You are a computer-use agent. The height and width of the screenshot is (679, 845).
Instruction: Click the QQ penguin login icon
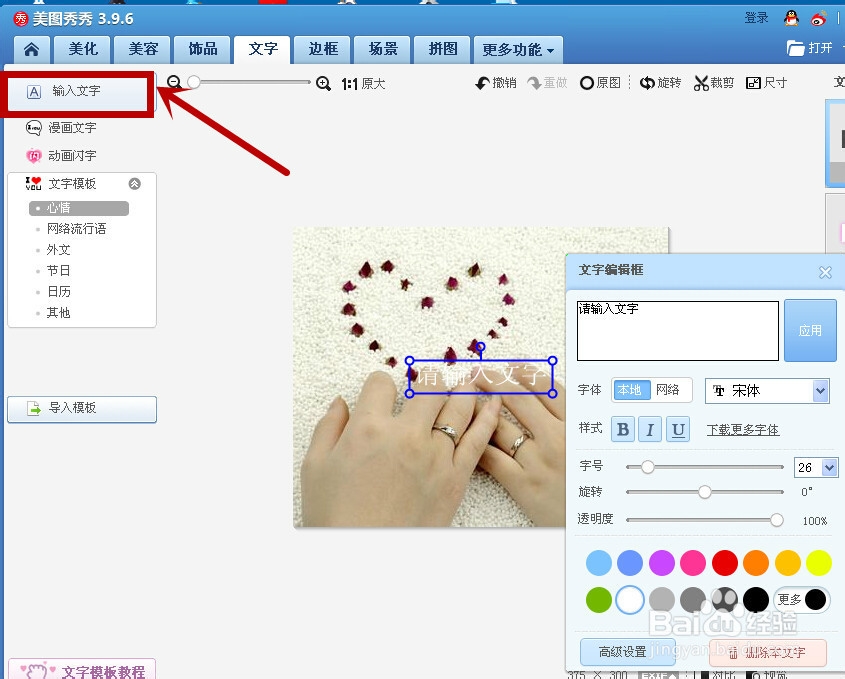click(791, 19)
